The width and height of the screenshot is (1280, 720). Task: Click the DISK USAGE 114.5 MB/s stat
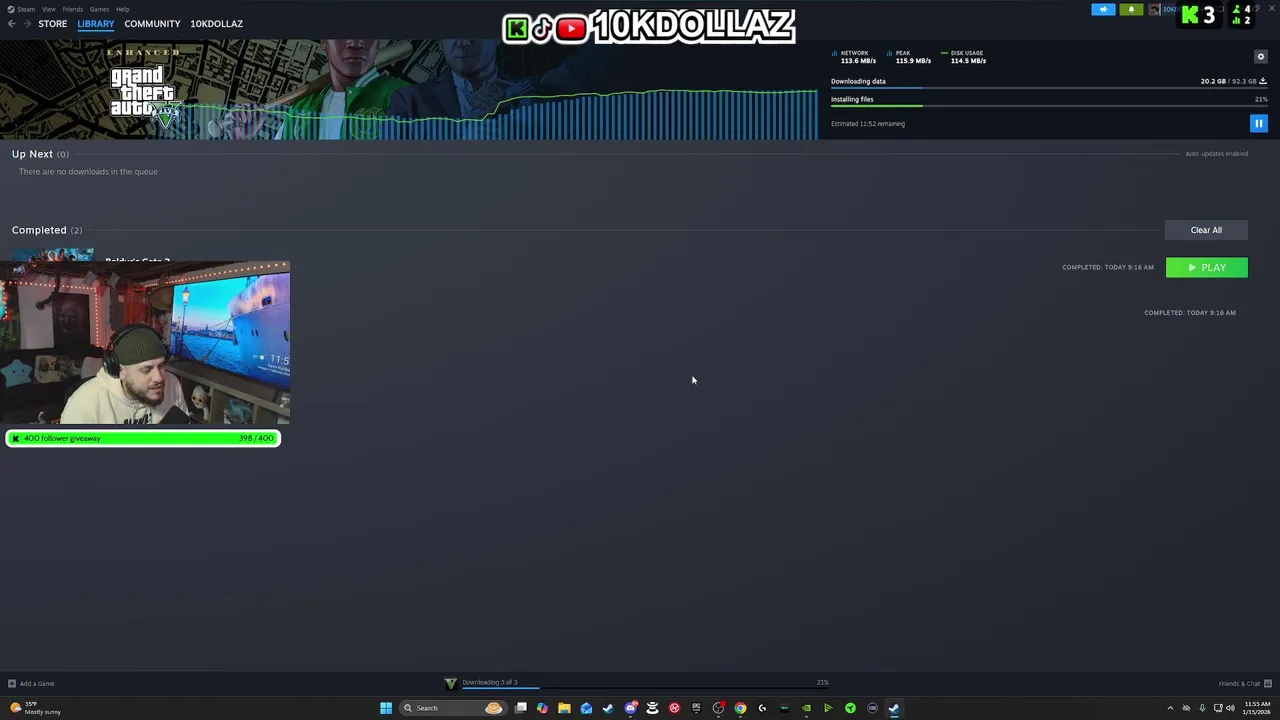(964, 57)
